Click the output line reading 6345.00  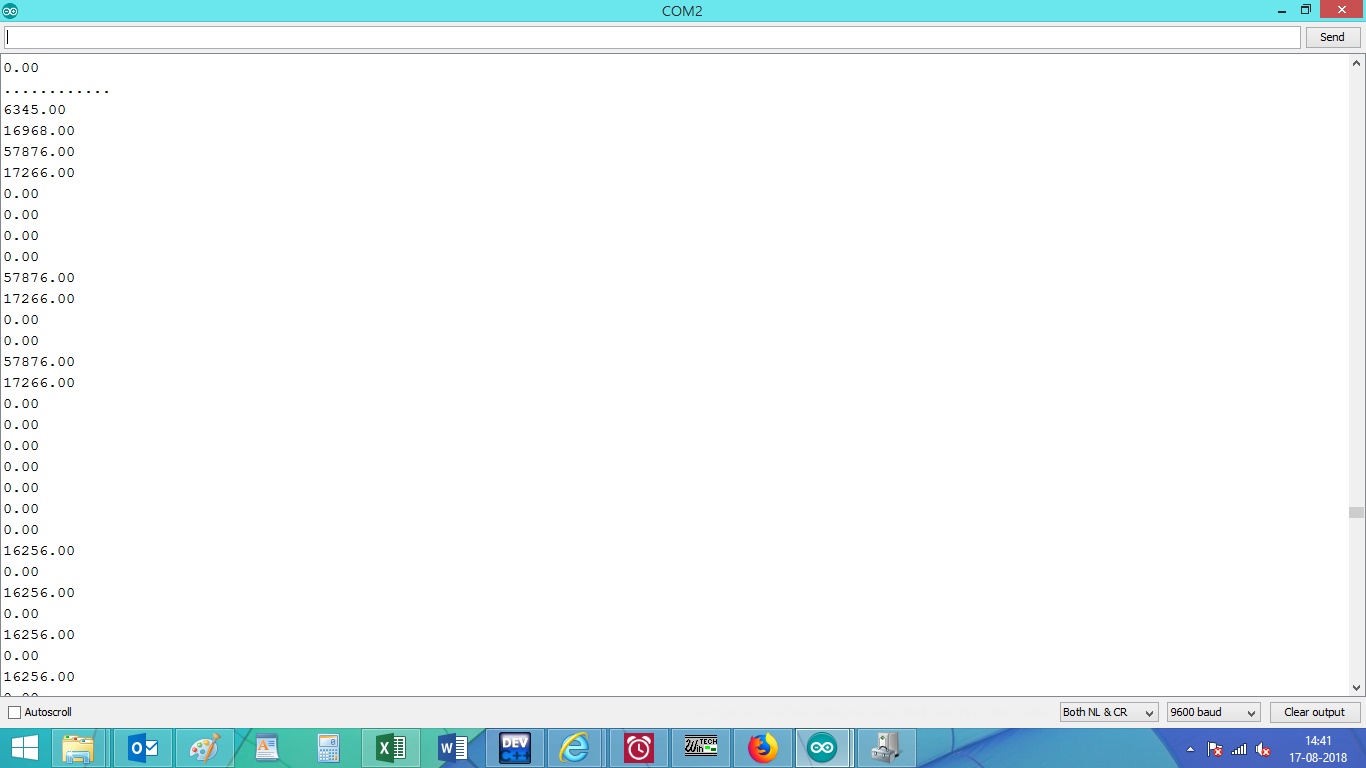pyautogui.click(x=35, y=110)
